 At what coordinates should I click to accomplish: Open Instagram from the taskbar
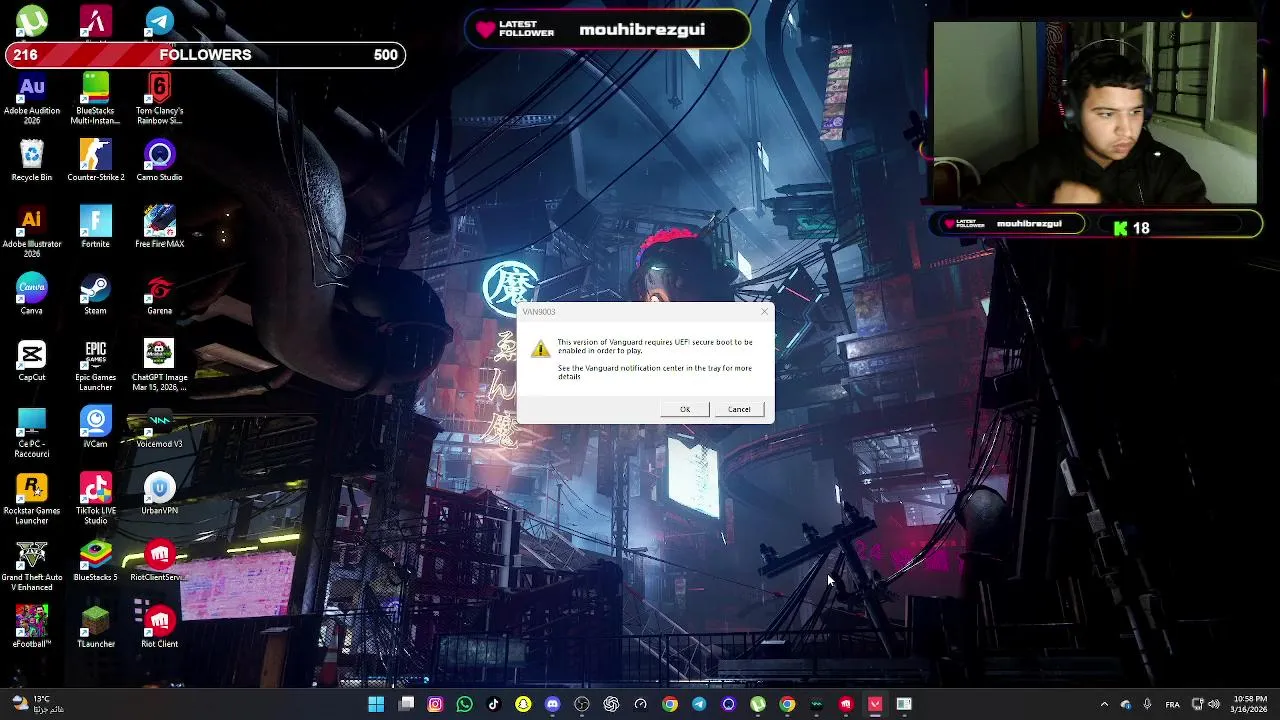(x=435, y=704)
